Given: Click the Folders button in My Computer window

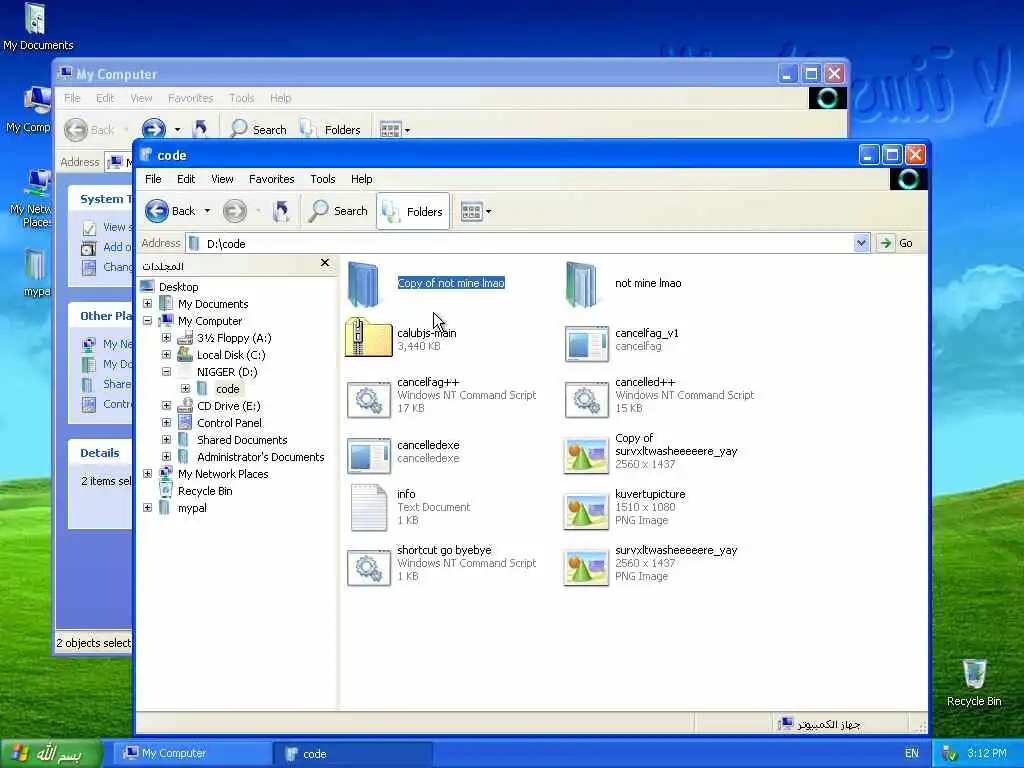Looking at the screenshot, I should click(330, 129).
